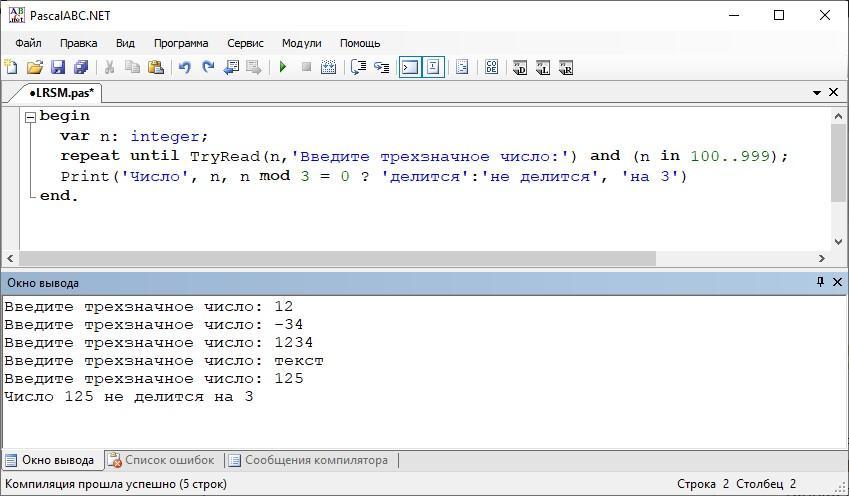The image size is (849, 496).
Task: Click the Компиляция прошла успешно status text
Action: 116,484
